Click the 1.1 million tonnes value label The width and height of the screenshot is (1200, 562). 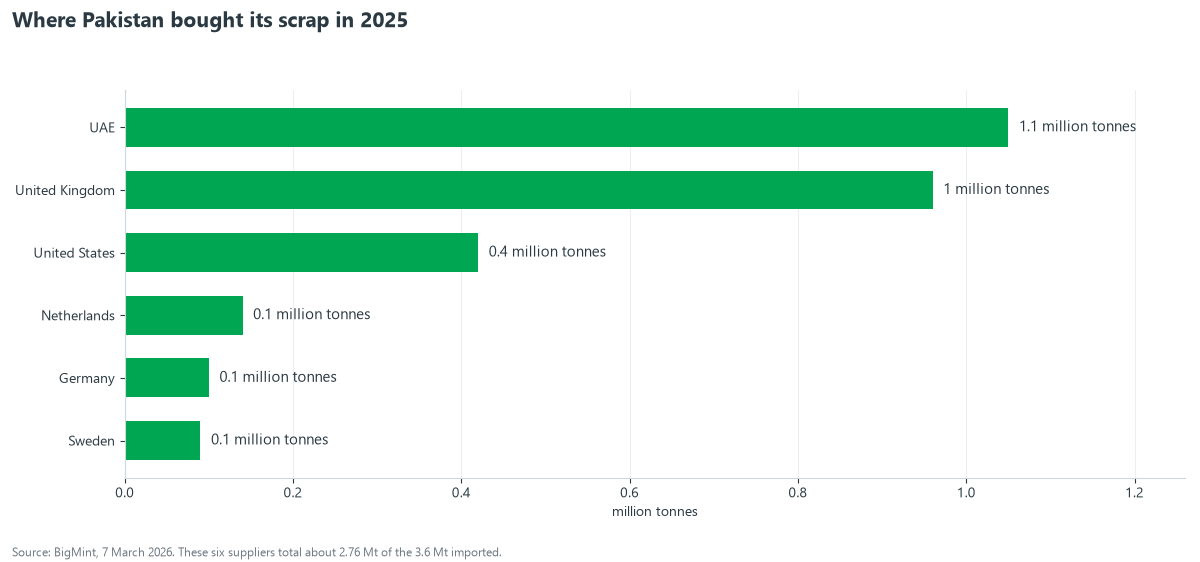[x=1077, y=126]
